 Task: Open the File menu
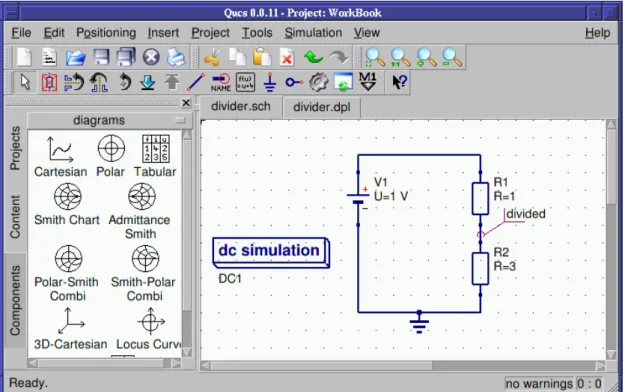pyautogui.click(x=21, y=33)
